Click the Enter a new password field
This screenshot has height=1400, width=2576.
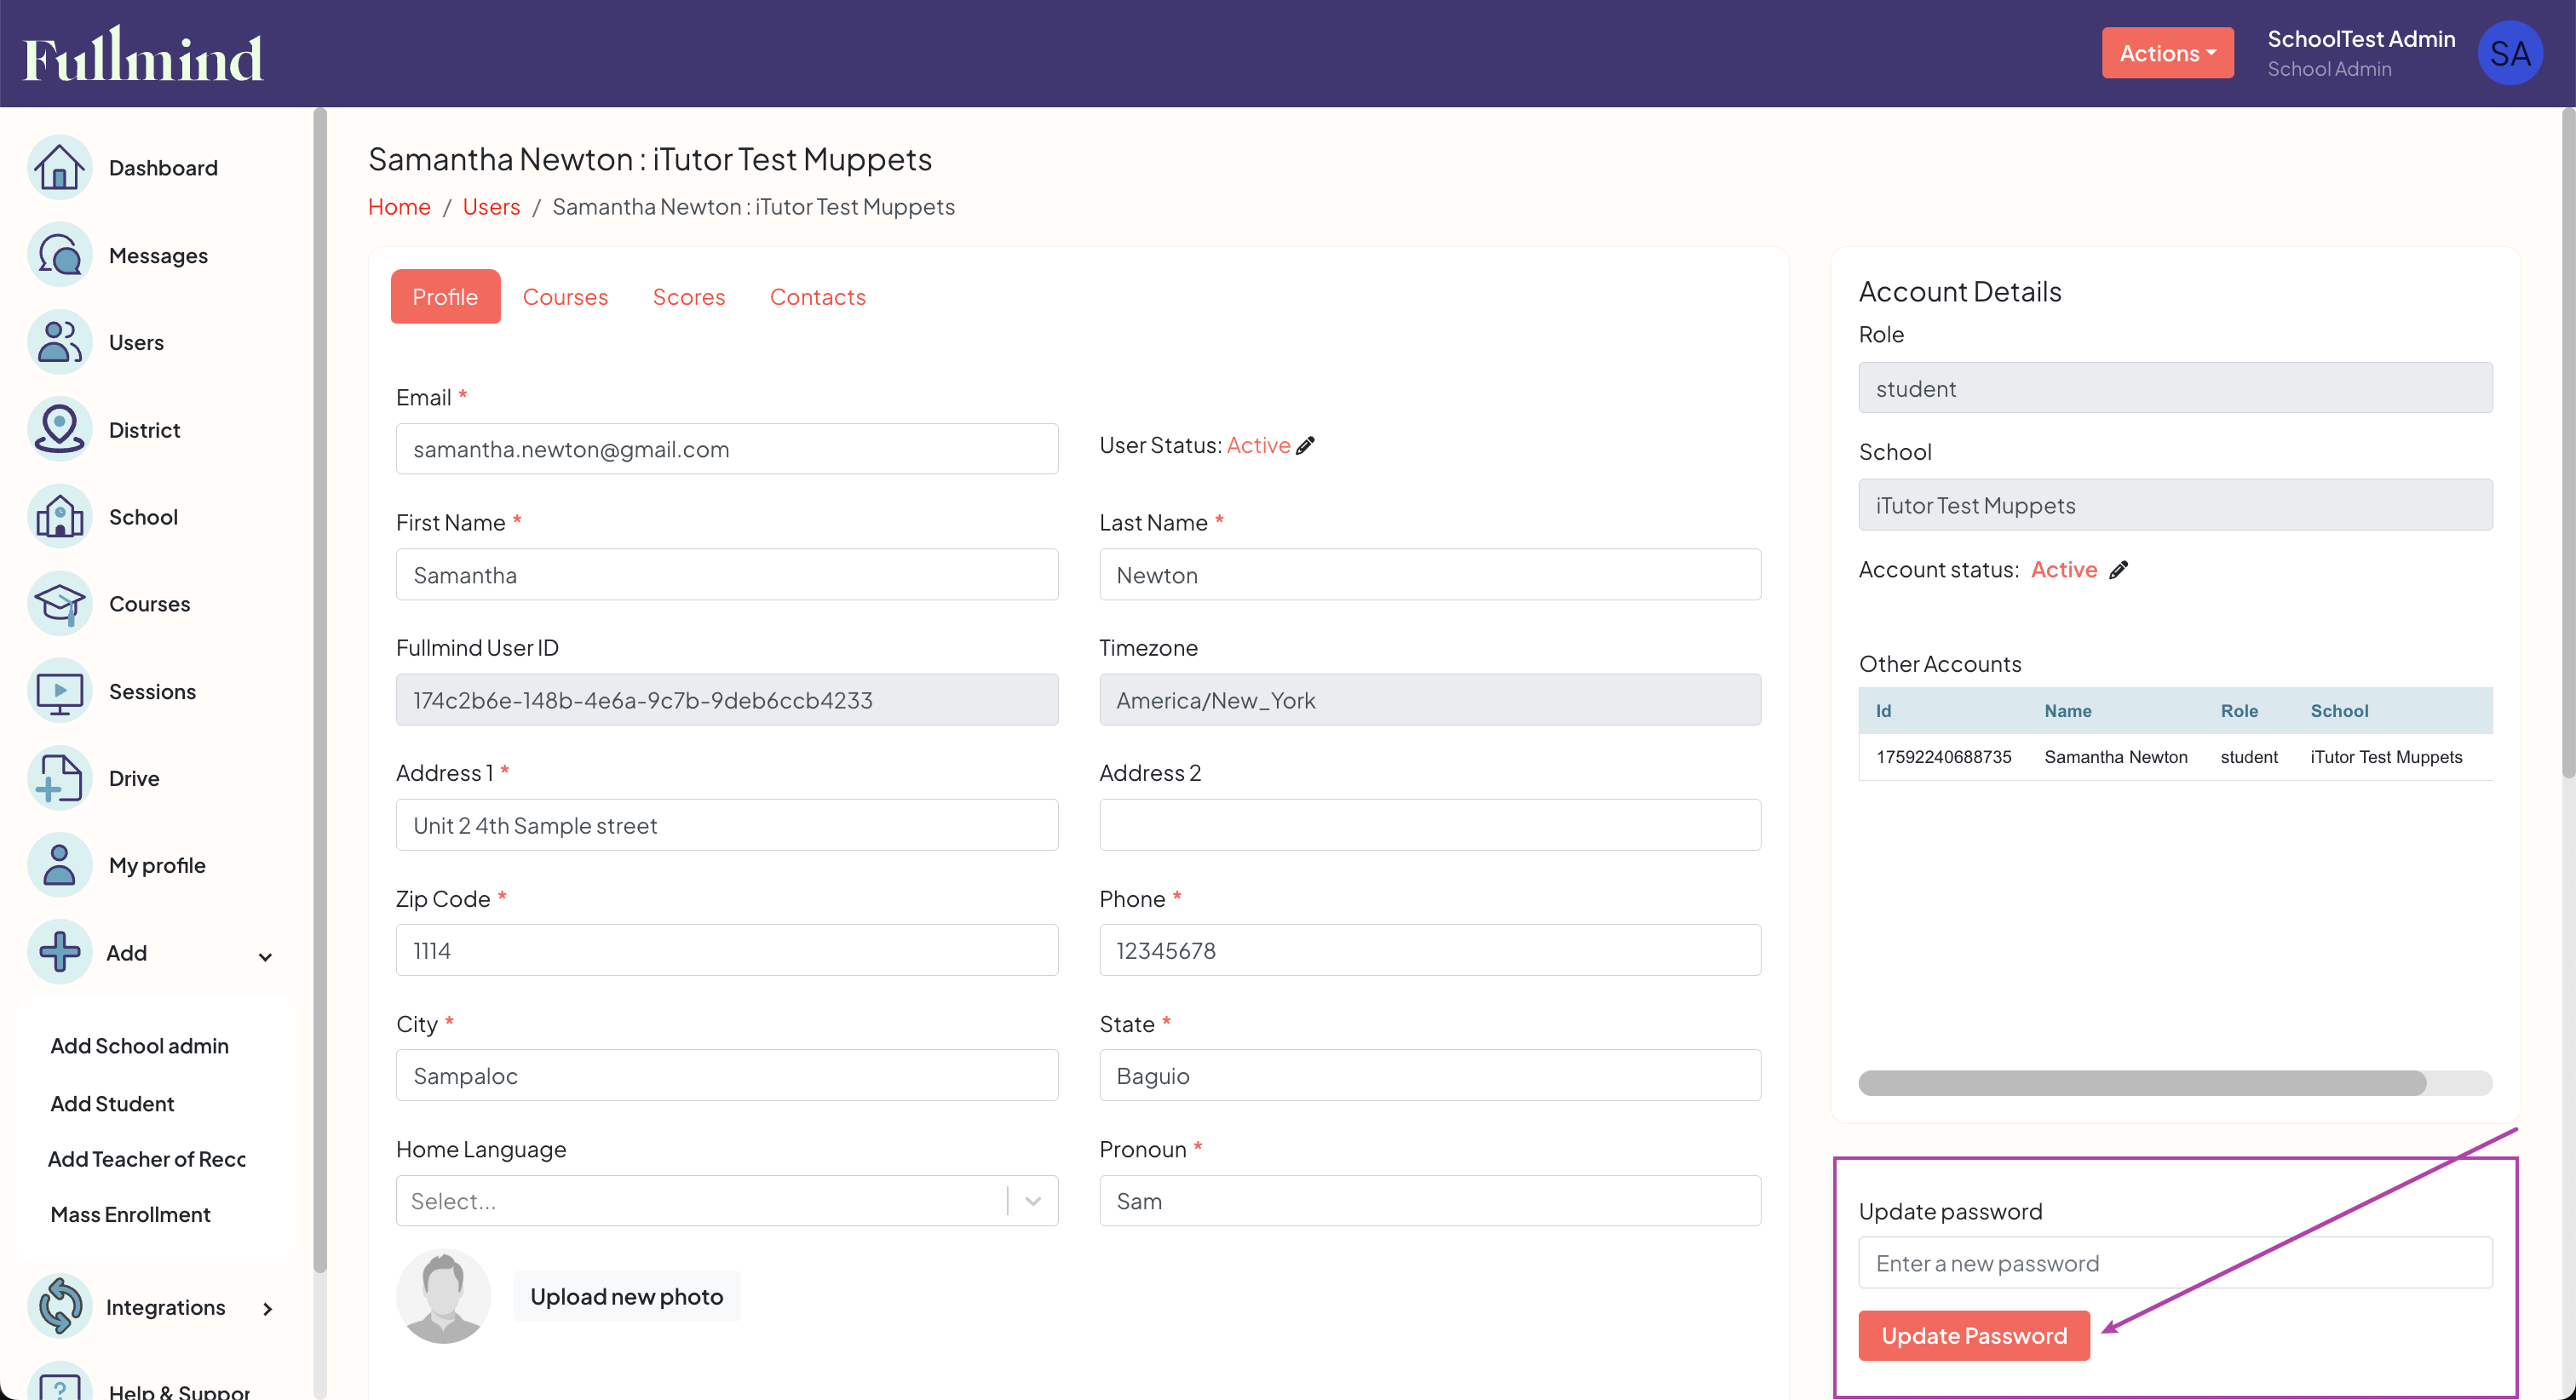point(2175,1263)
